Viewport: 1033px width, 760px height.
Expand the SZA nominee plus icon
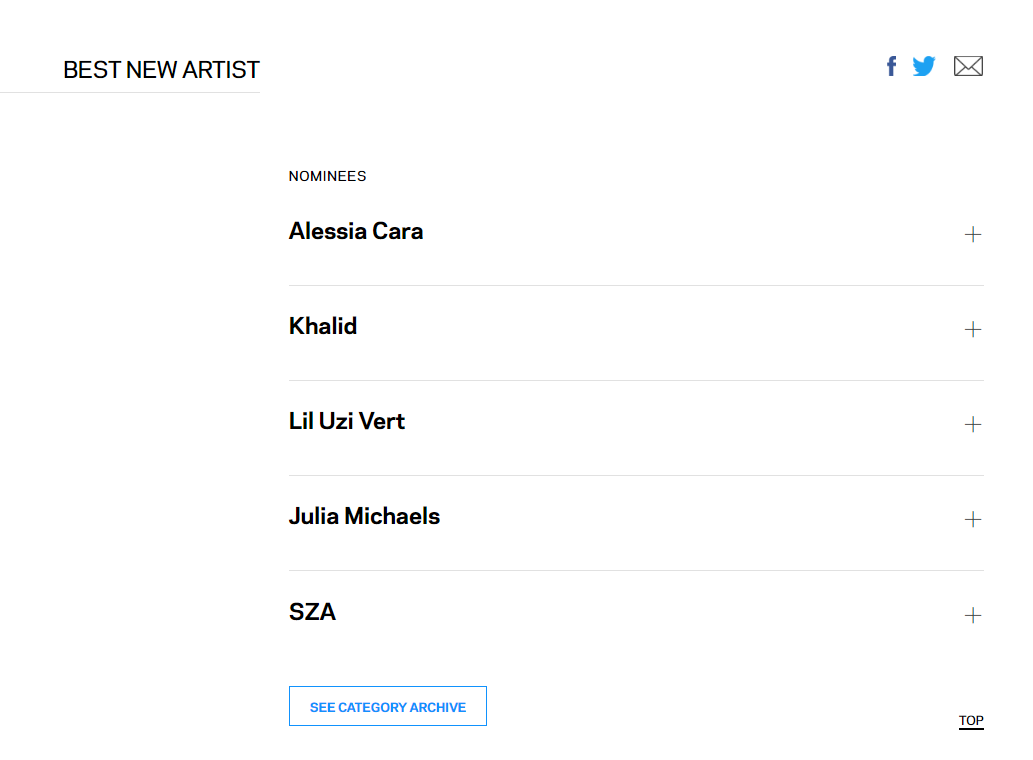point(973,615)
